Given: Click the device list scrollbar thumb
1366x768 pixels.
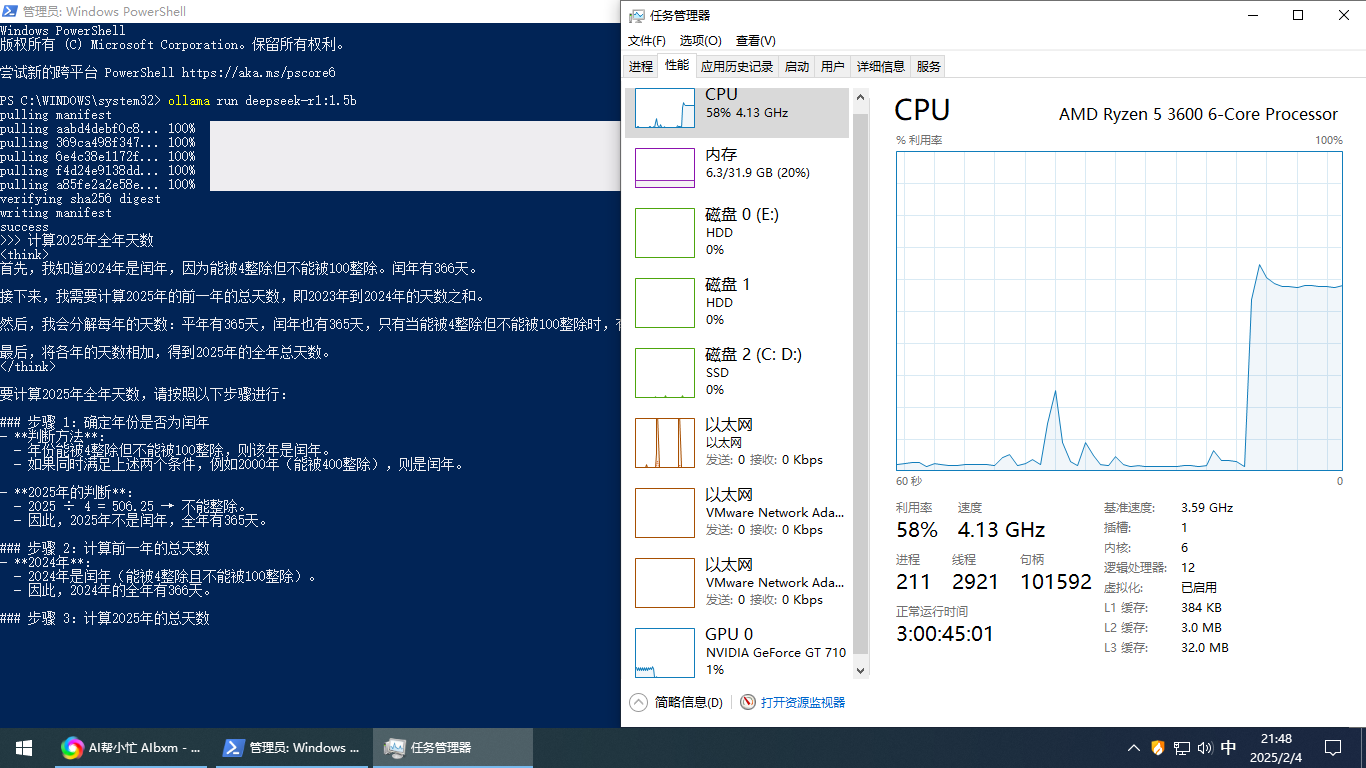Looking at the screenshot, I should tap(860, 385).
